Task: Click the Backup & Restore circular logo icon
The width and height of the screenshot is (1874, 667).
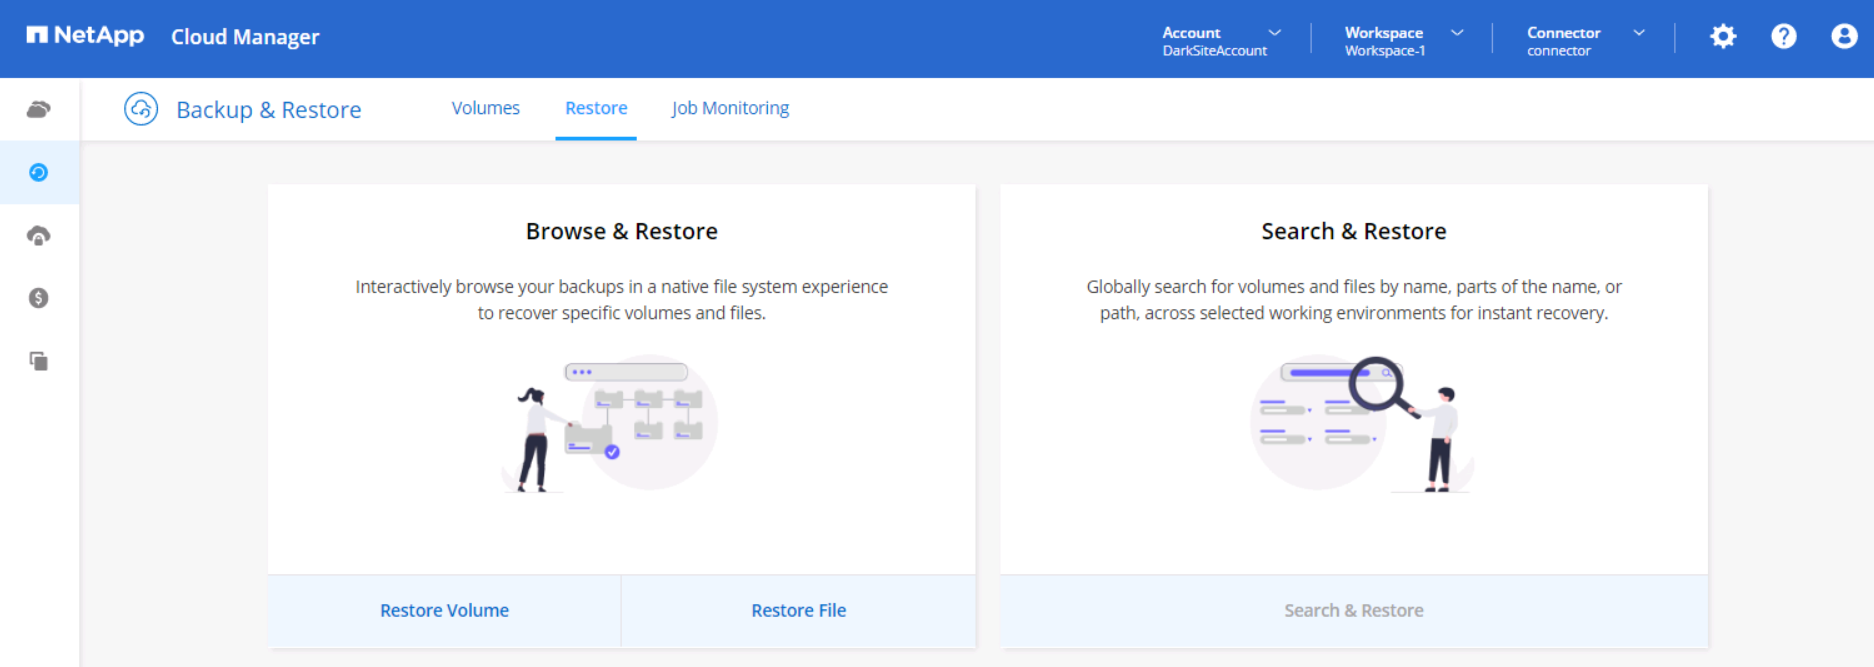Action: click(141, 108)
